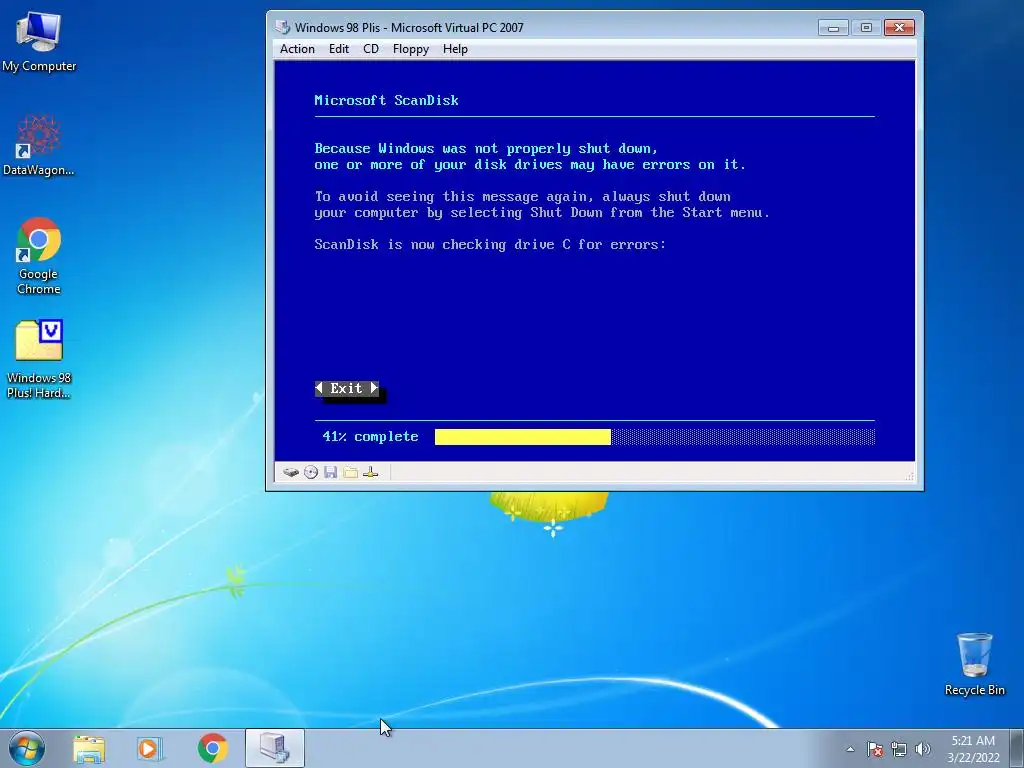This screenshot has width=1024, height=768.
Task: Click the floppy disk icon in status bar
Action: point(330,472)
